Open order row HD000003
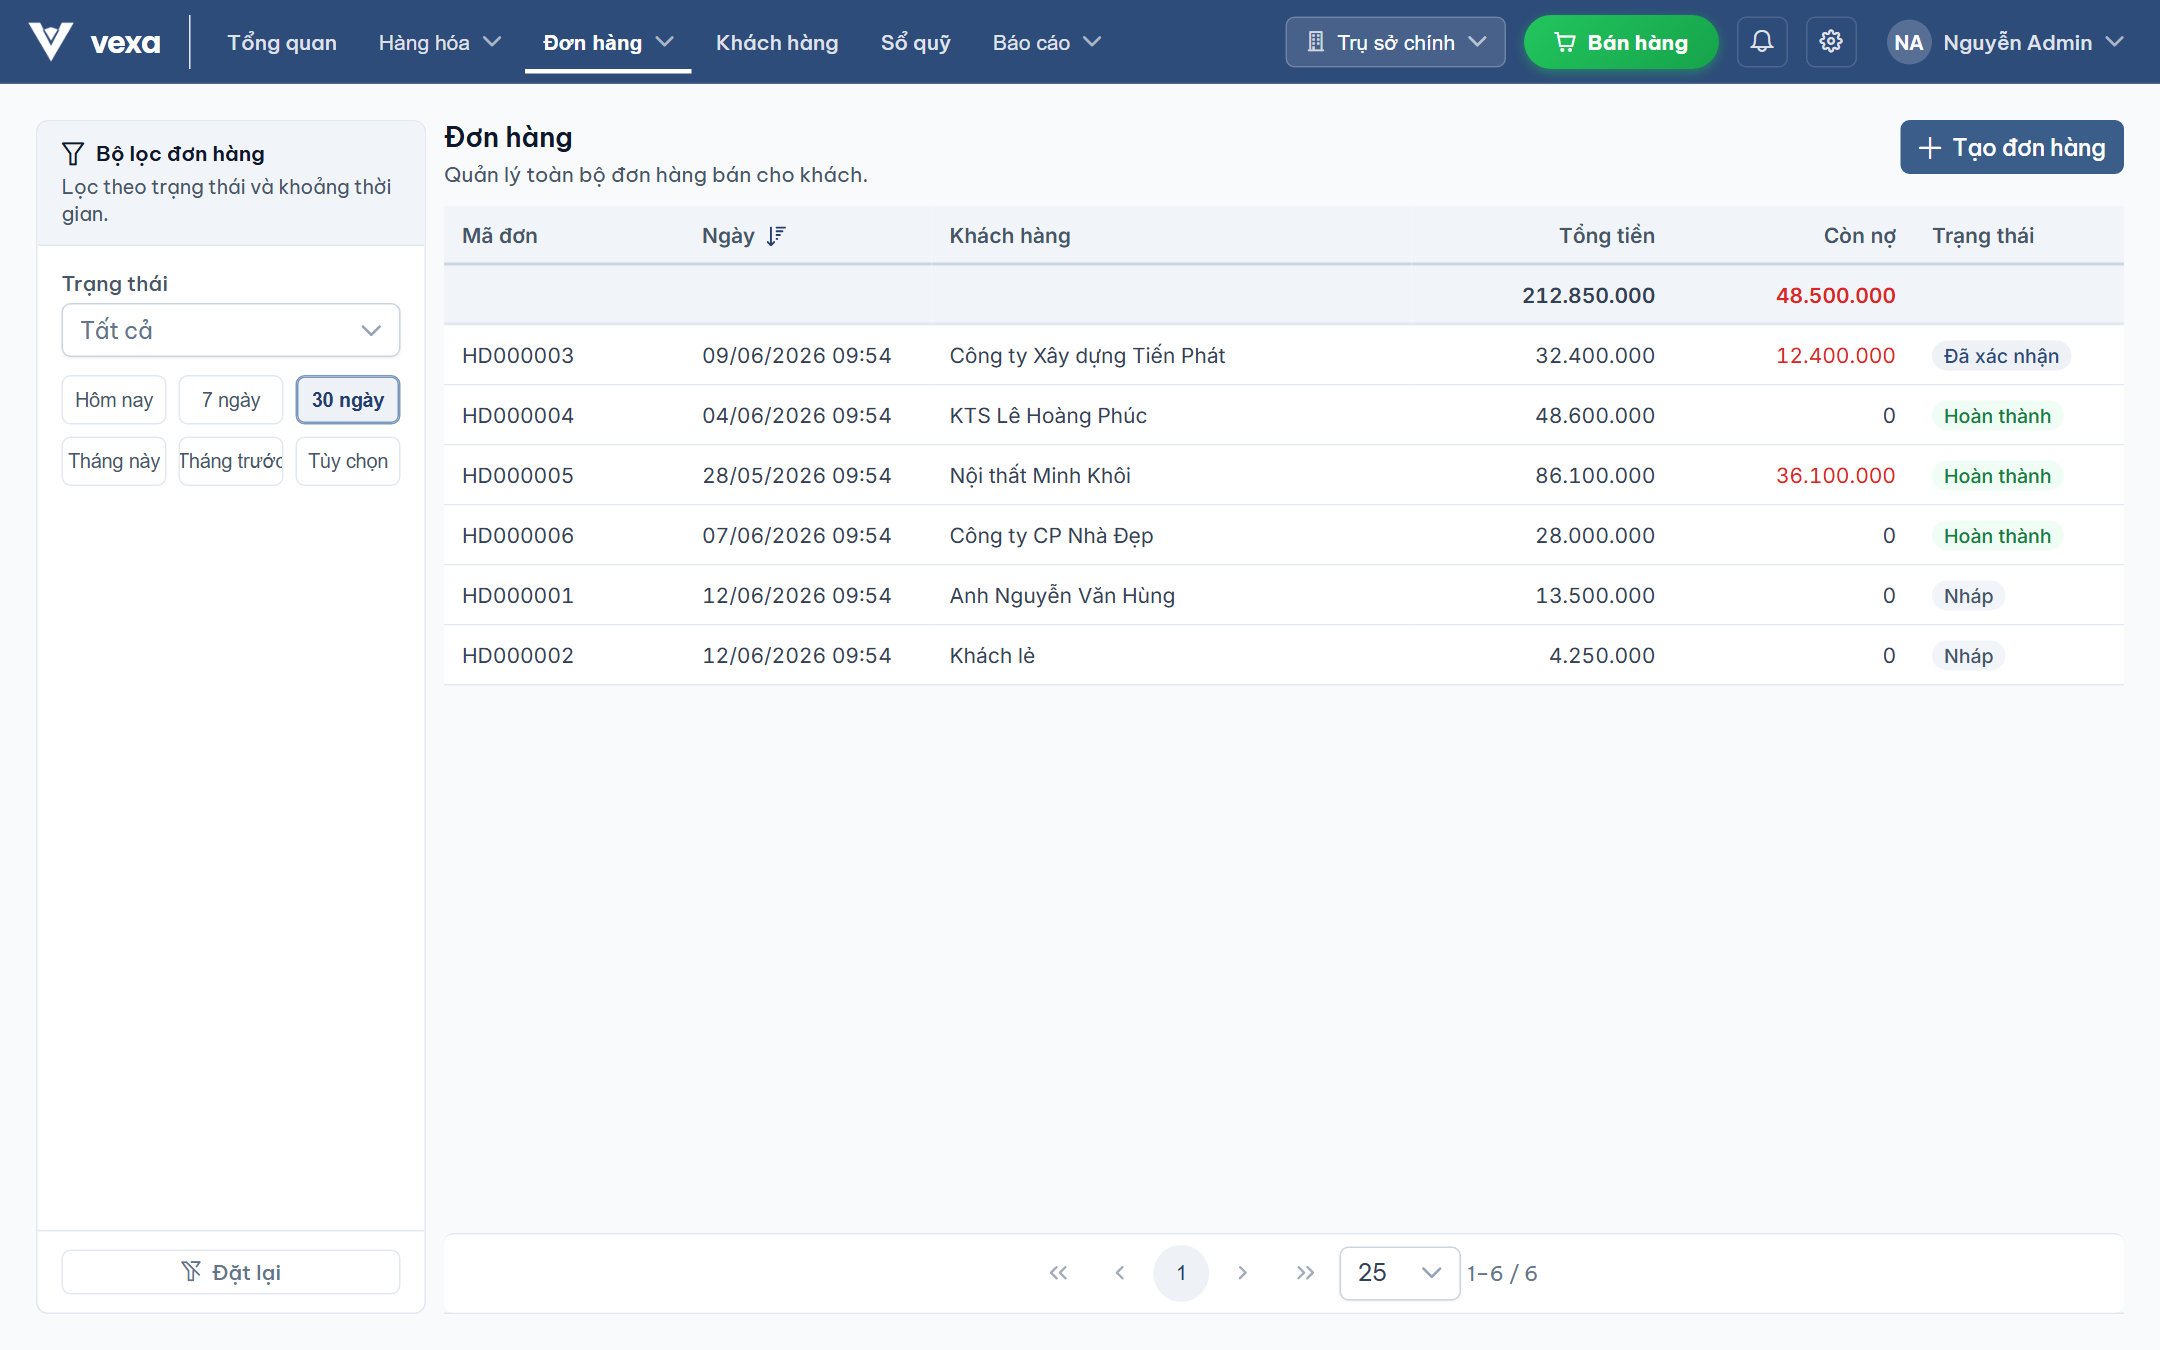 click(x=1283, y=355)
